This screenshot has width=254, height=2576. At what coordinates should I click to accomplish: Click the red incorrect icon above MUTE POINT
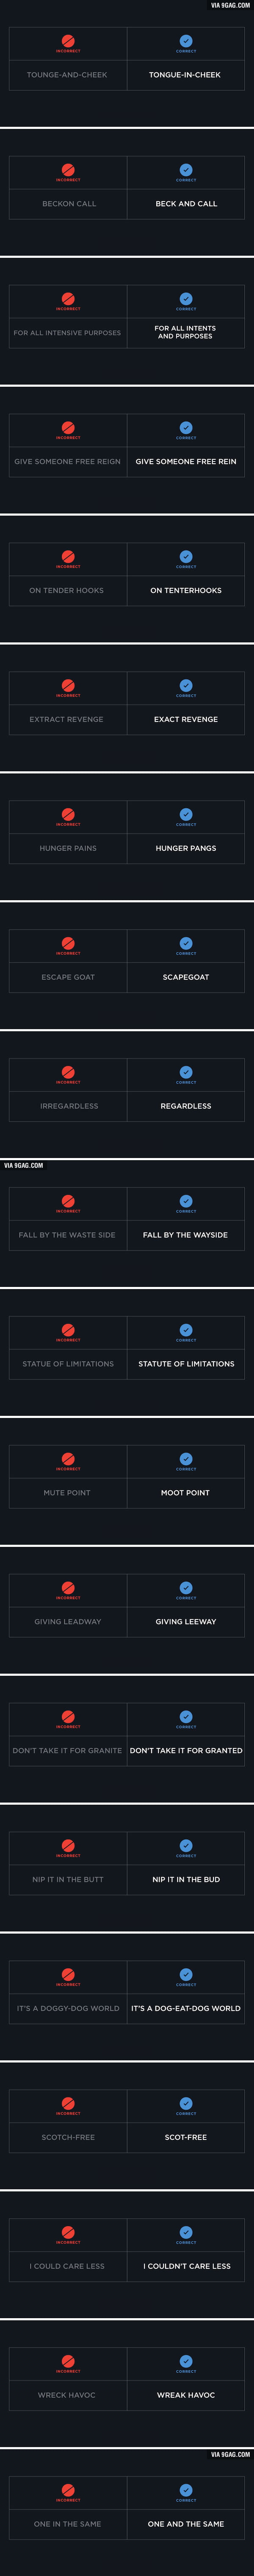[68, 1459]
